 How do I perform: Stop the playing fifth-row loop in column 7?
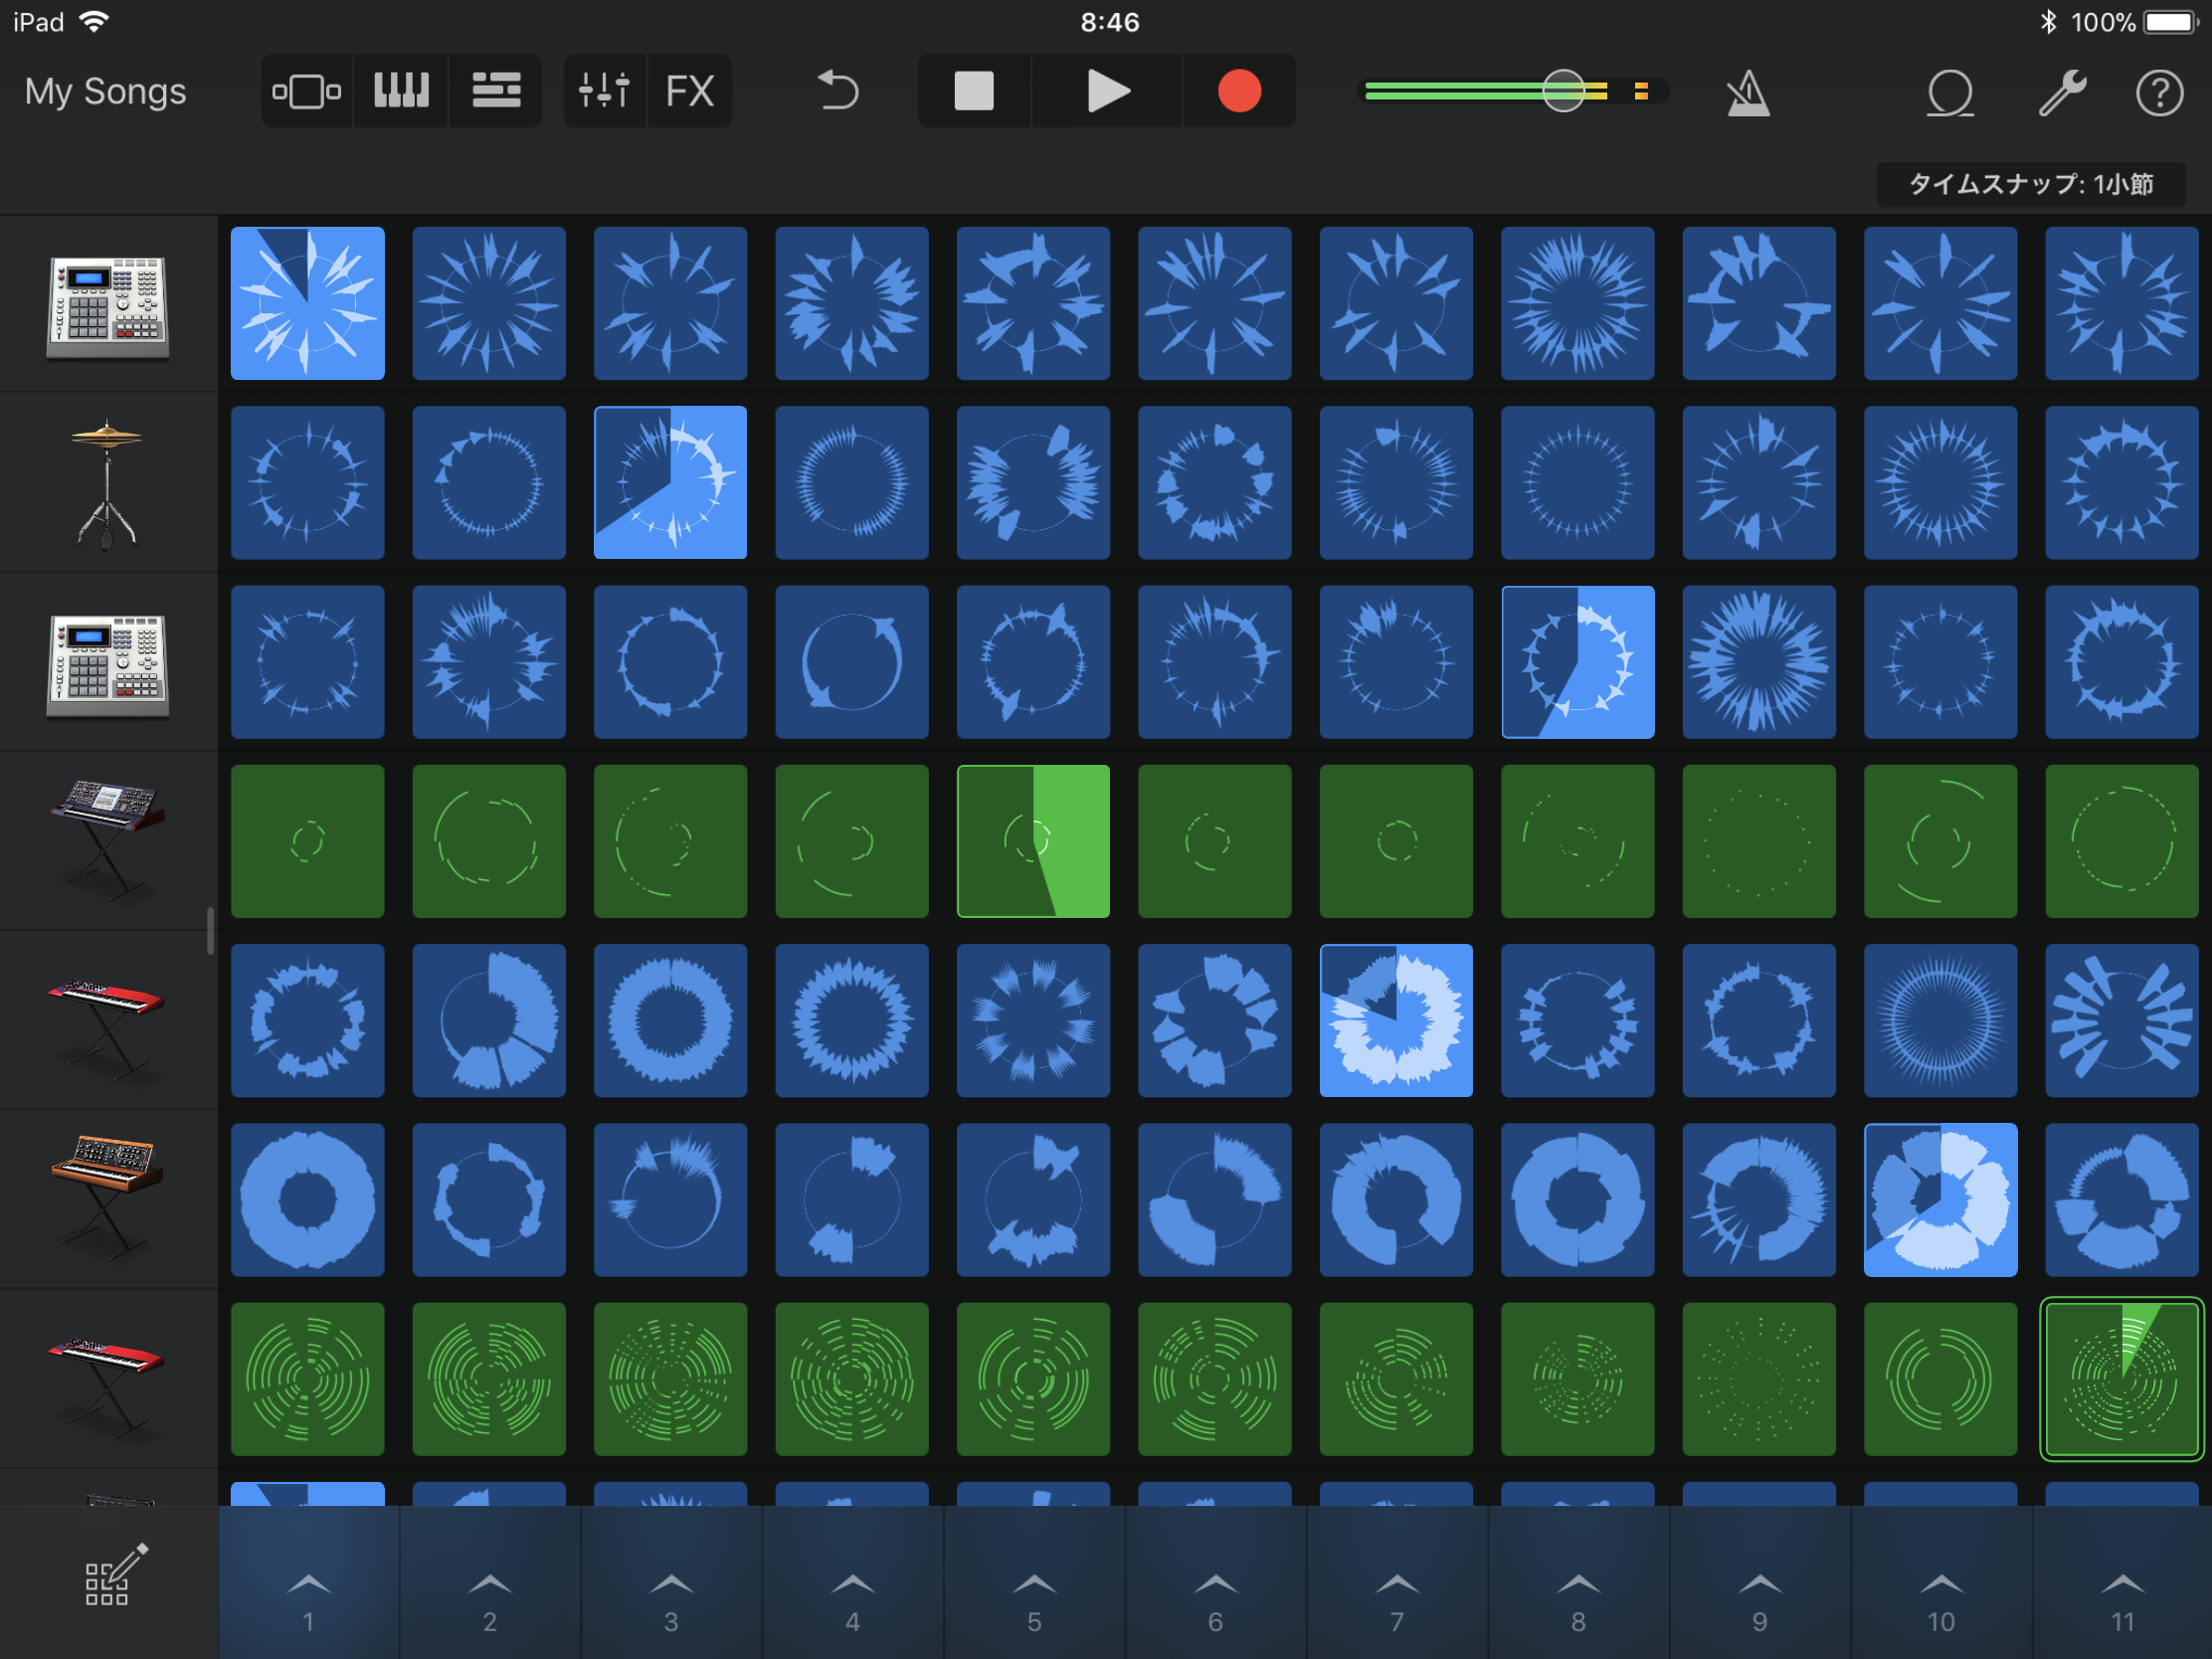coord(1397,1020)
